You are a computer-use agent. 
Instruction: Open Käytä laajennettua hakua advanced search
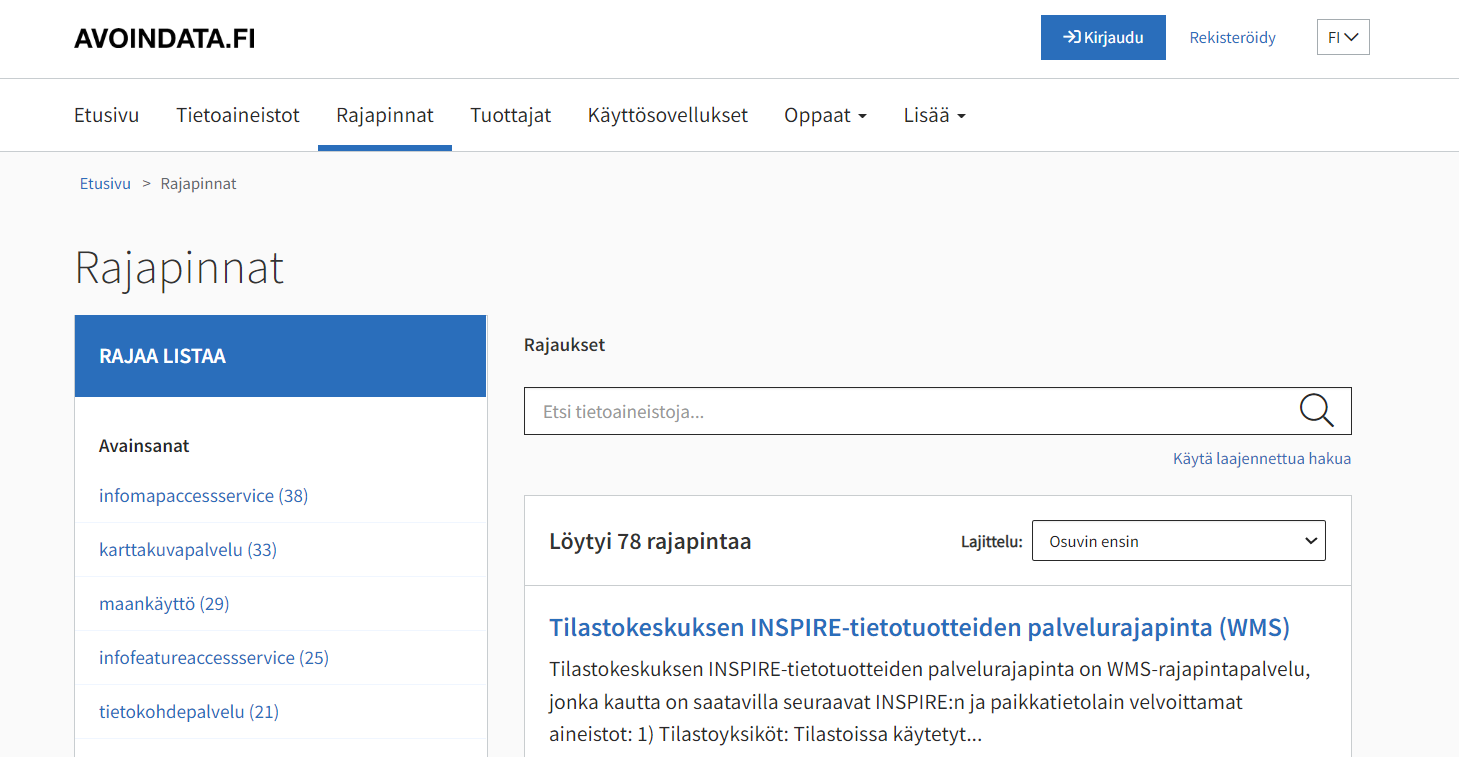tap(1262, 458)
